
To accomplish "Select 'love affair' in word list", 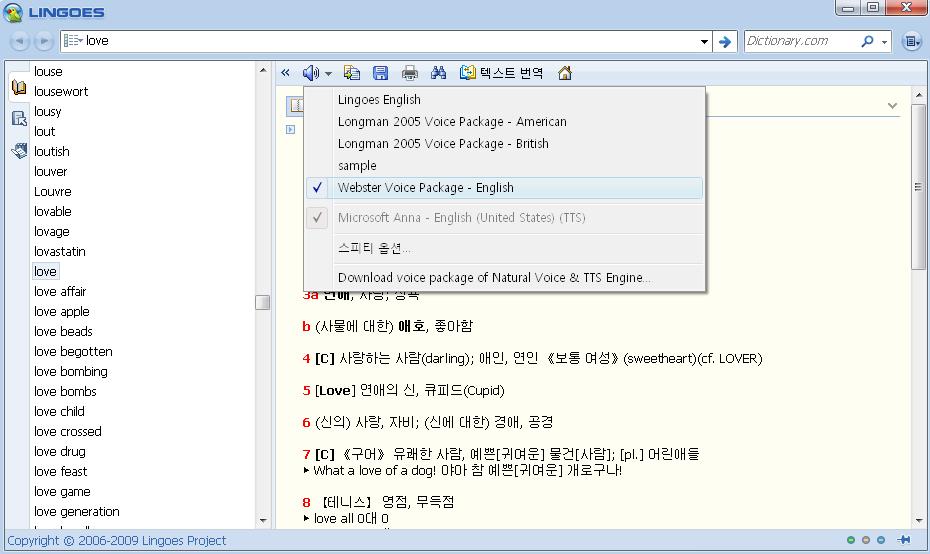I will pos(60,291).
